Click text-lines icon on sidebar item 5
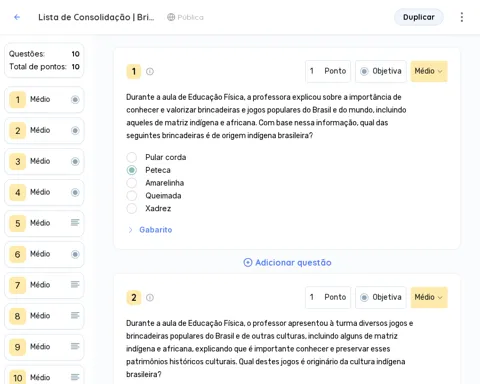 pyautogui.click(x=75, y=222)
